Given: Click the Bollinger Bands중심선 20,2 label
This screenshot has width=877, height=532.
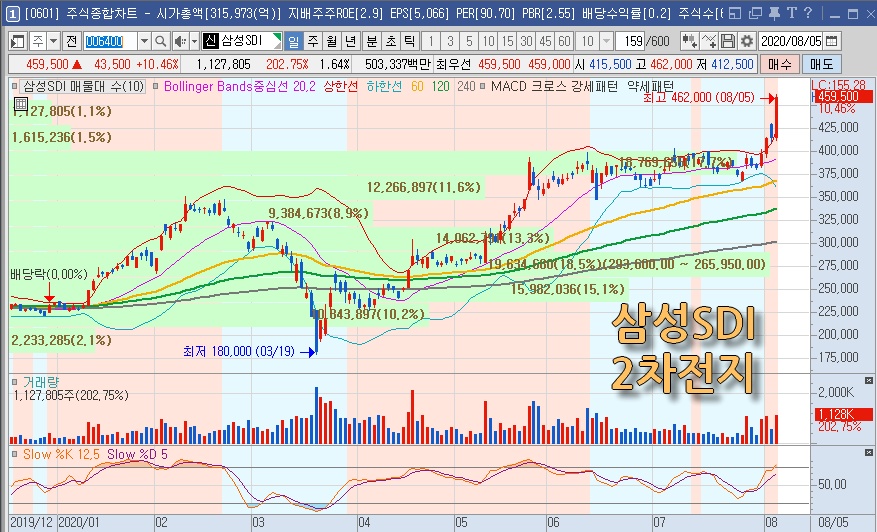Looking at the screenshot, I should pos(240,86).
